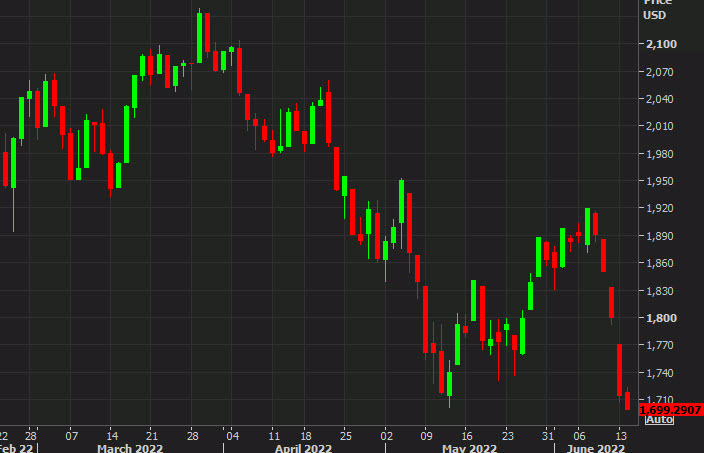This screenshot has height=453, width=704.
Task: Click the 16 date label in May
Action: click(467, 436)
